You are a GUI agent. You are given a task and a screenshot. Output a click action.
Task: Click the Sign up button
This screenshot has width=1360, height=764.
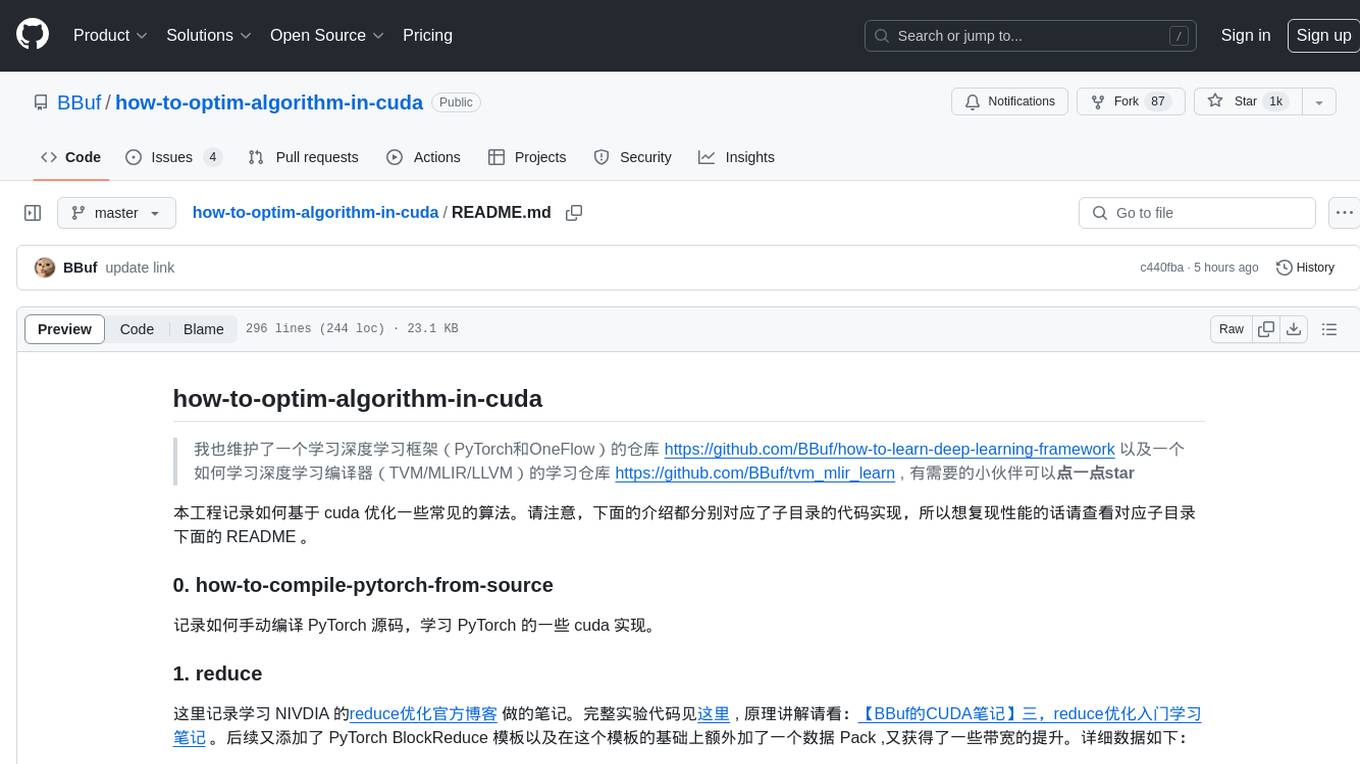tap(1323, 35)
